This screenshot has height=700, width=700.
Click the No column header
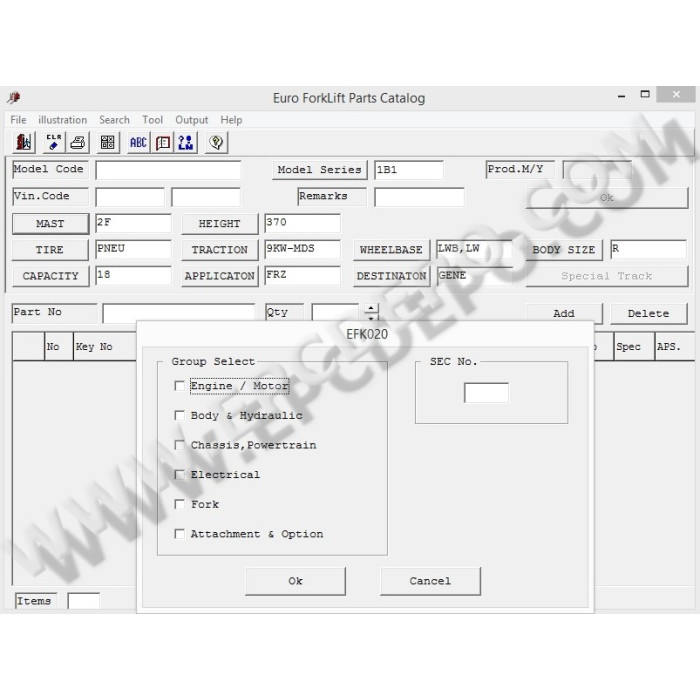58,346
